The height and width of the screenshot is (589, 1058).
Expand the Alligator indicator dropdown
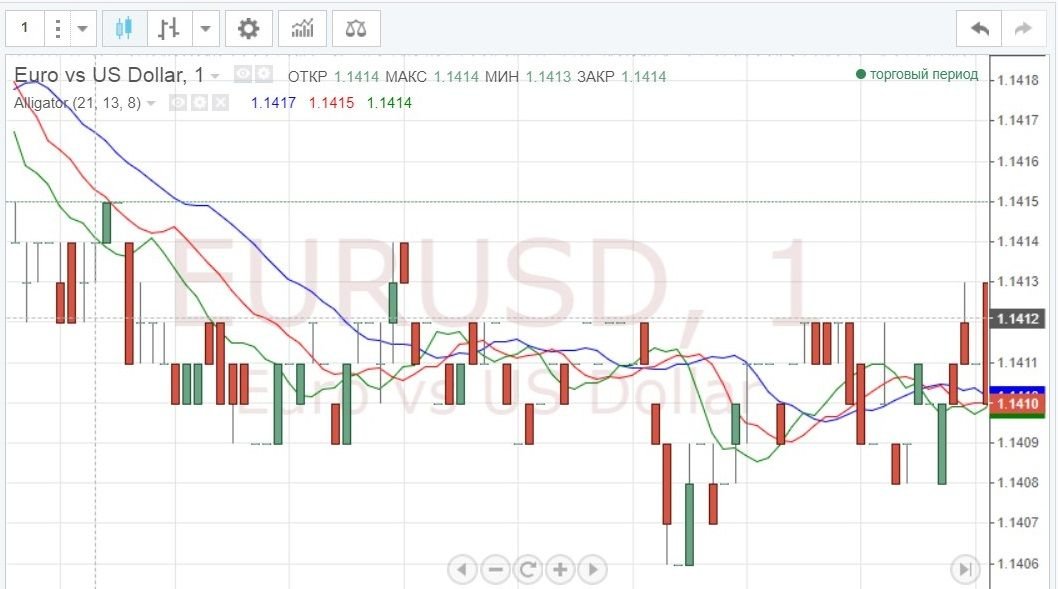[151, 103]
